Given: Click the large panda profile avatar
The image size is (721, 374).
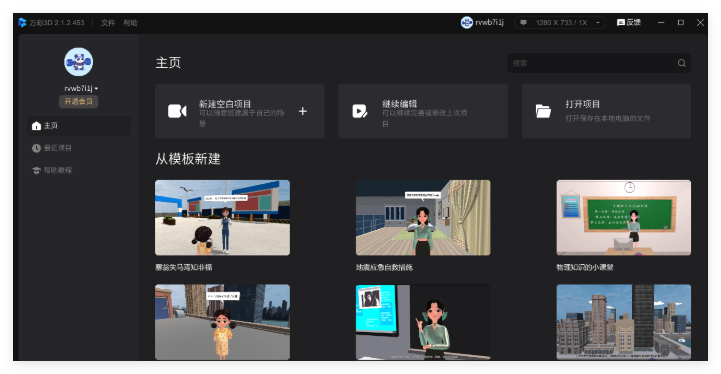Looking at the screenshot, I should [79, 62].
